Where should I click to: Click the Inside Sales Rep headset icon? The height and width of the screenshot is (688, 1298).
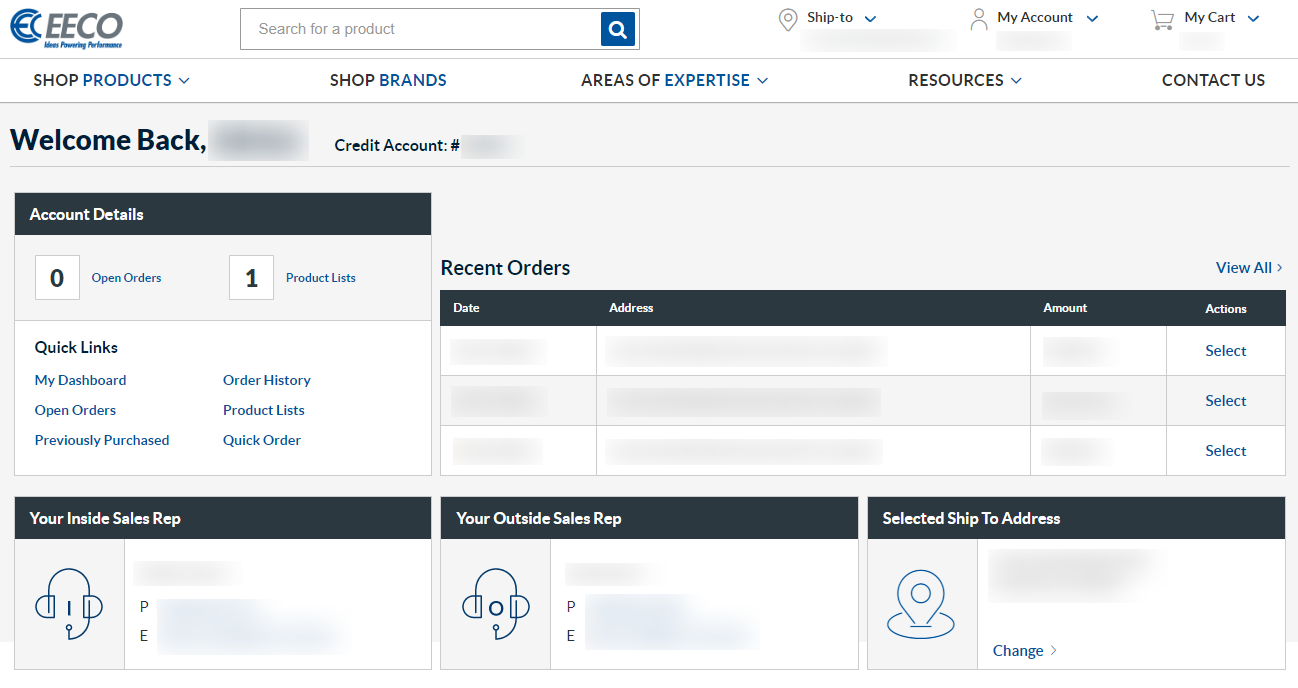69,603
